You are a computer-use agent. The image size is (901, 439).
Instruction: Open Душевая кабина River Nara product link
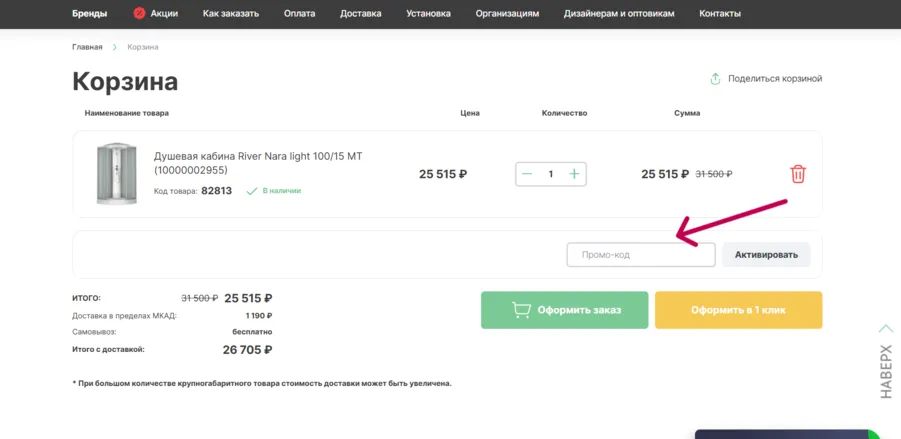click(x=258, y=163)
